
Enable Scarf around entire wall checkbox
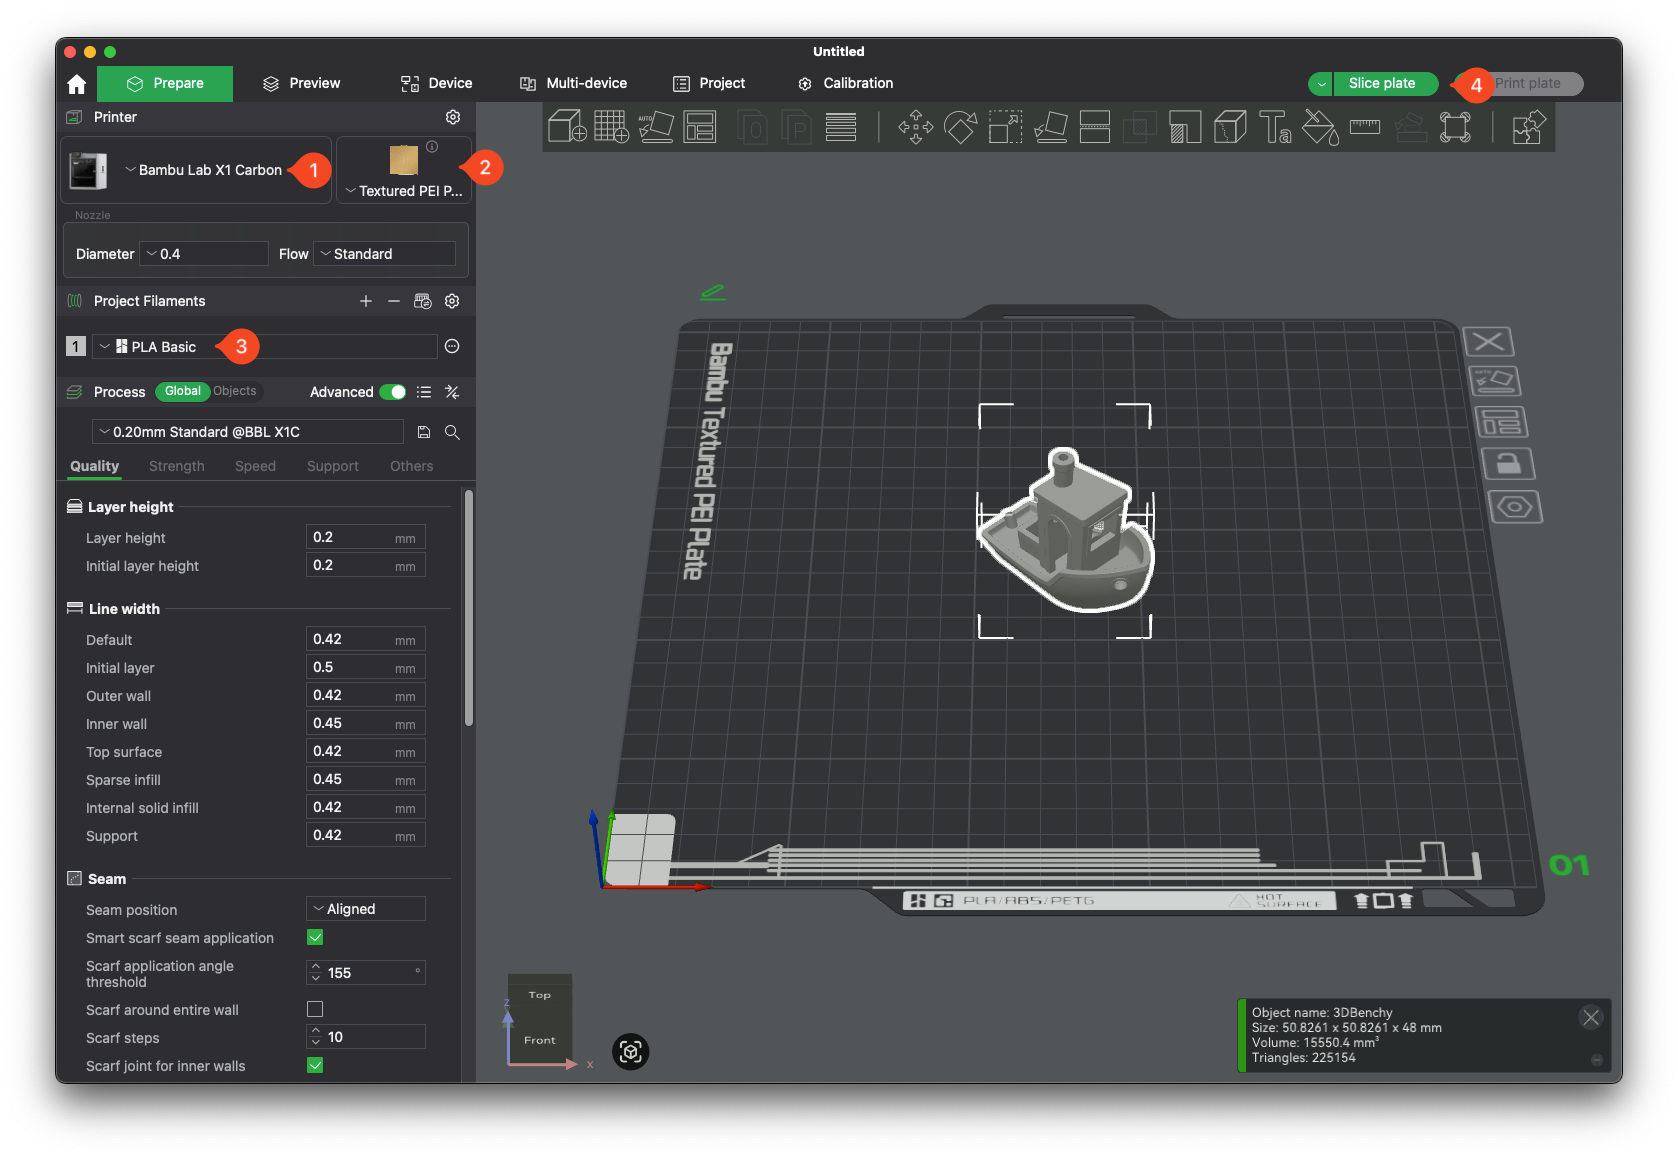coord(315,1009)
